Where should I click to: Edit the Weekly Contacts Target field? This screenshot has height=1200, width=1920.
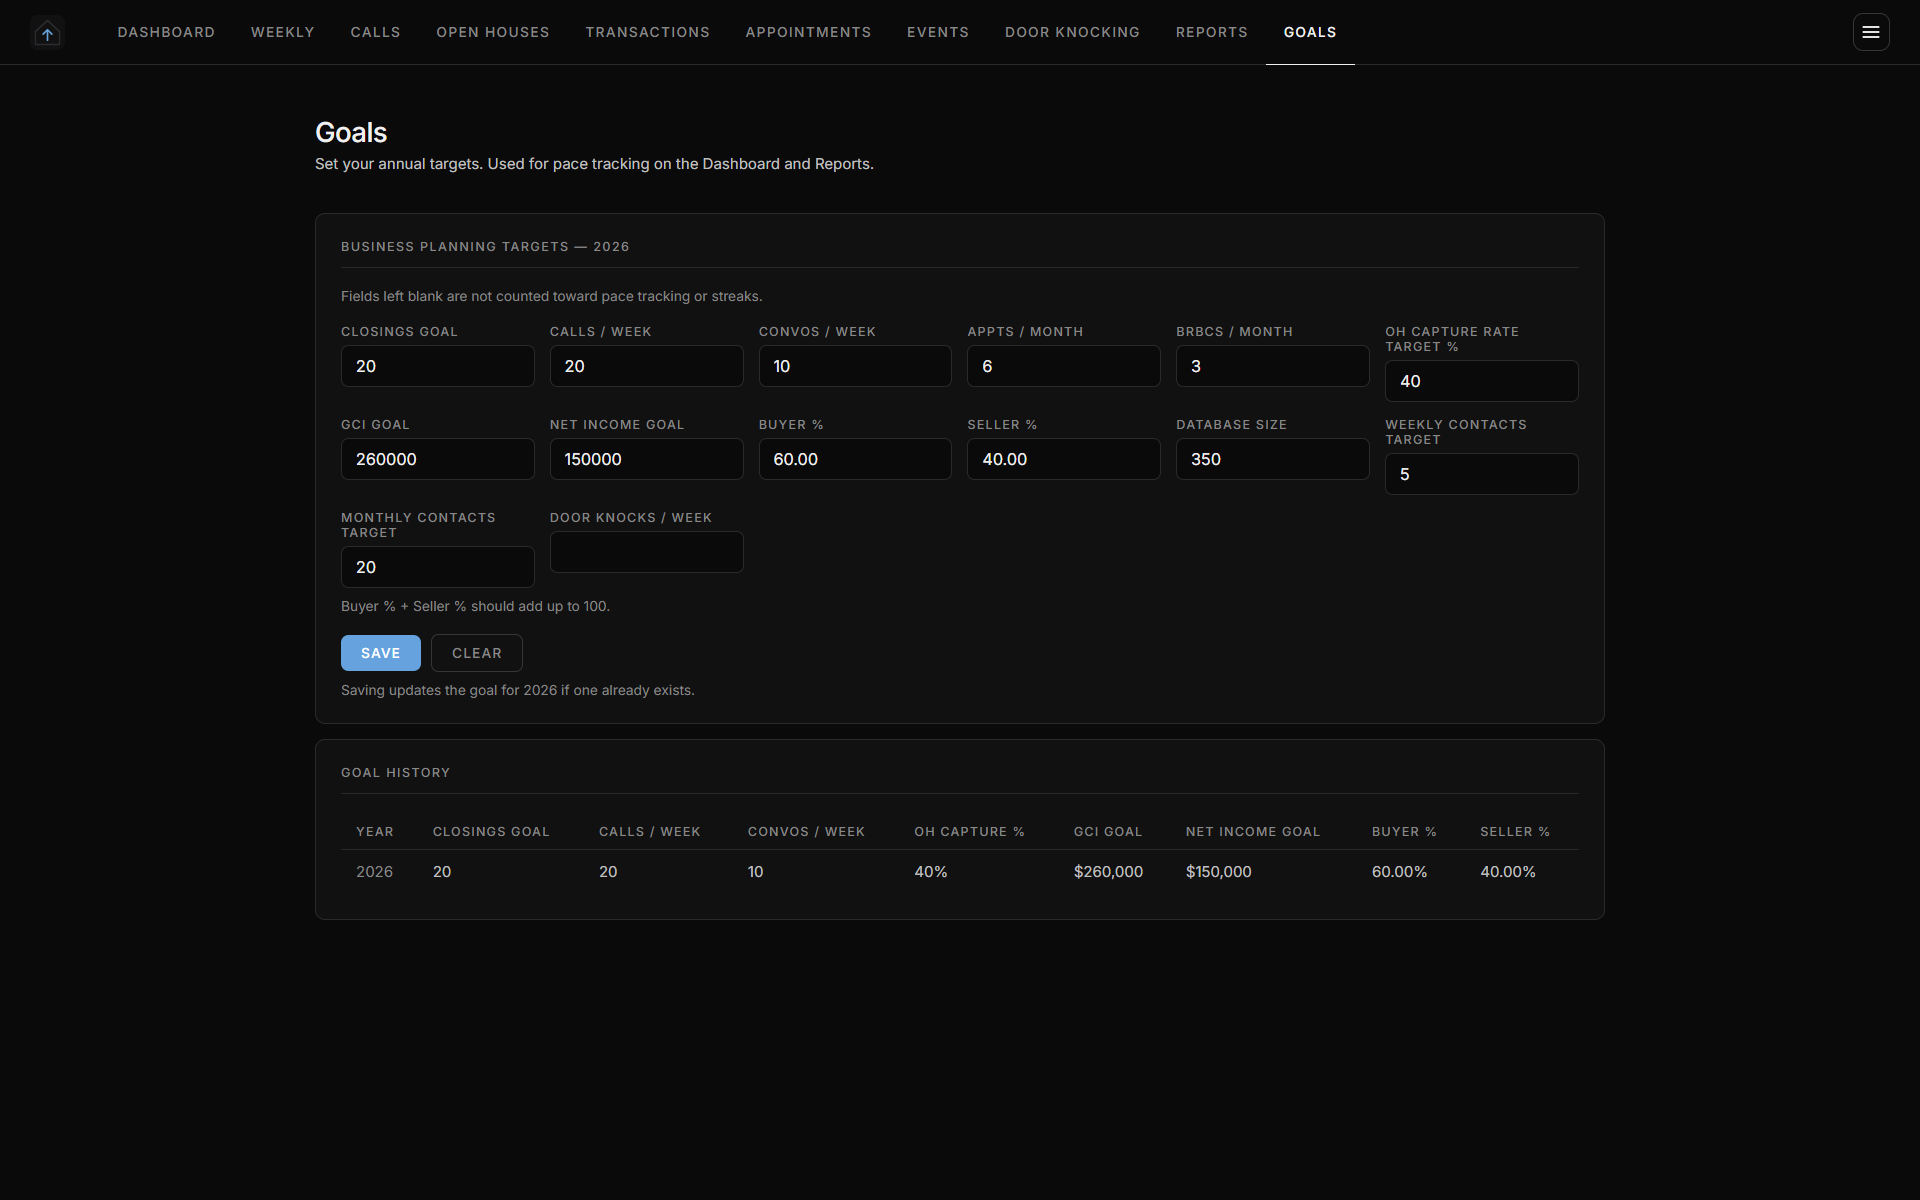[1481, 474]
